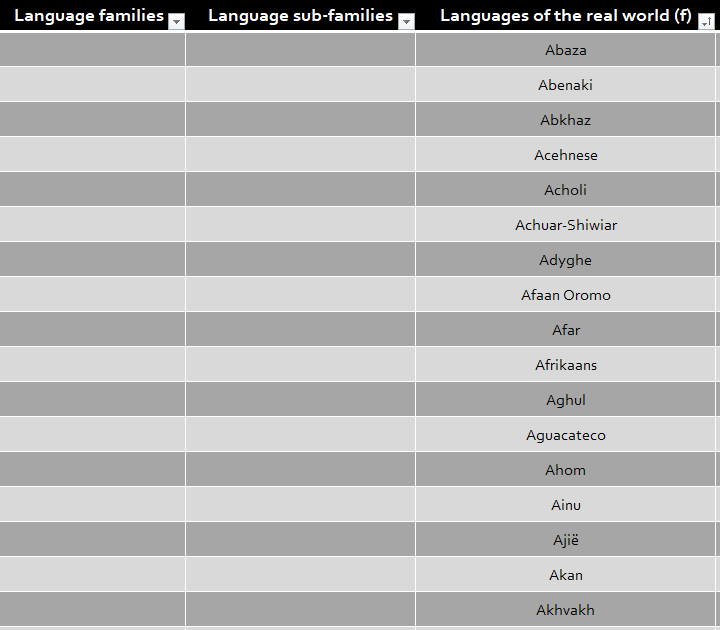
Task: Open the Language sub-families filter dropdown
Action: [406, 21]
